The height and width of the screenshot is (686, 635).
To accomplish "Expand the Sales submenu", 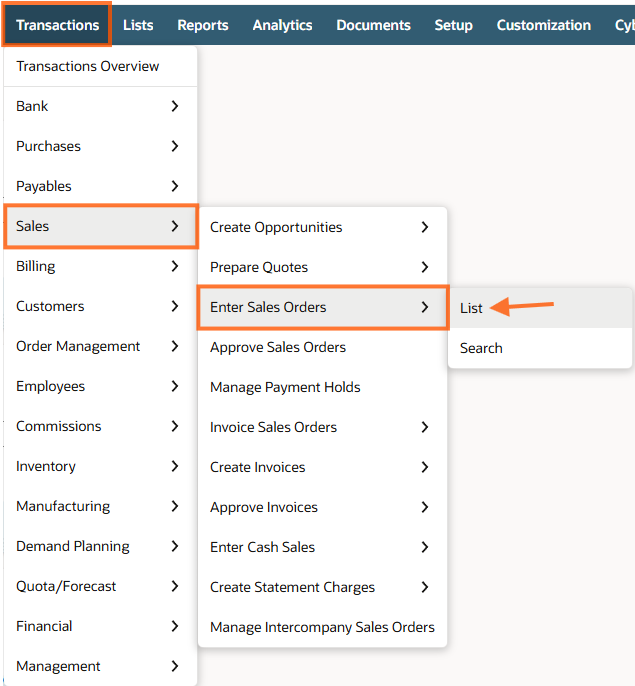I will (98, 226).
